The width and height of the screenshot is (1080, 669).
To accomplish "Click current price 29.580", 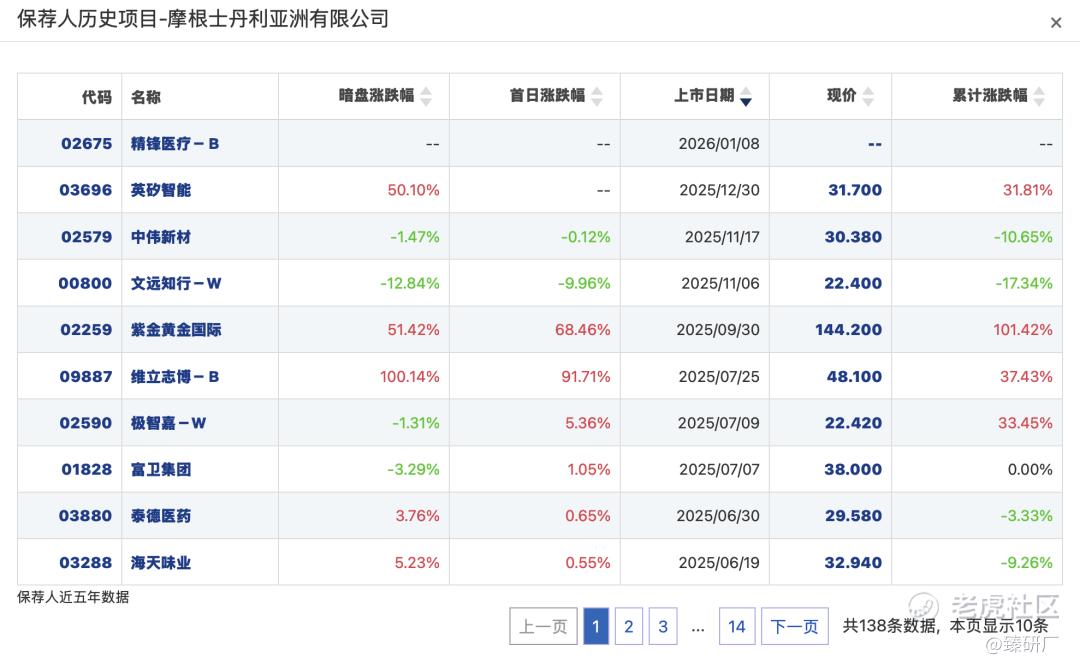I will 853,516.
